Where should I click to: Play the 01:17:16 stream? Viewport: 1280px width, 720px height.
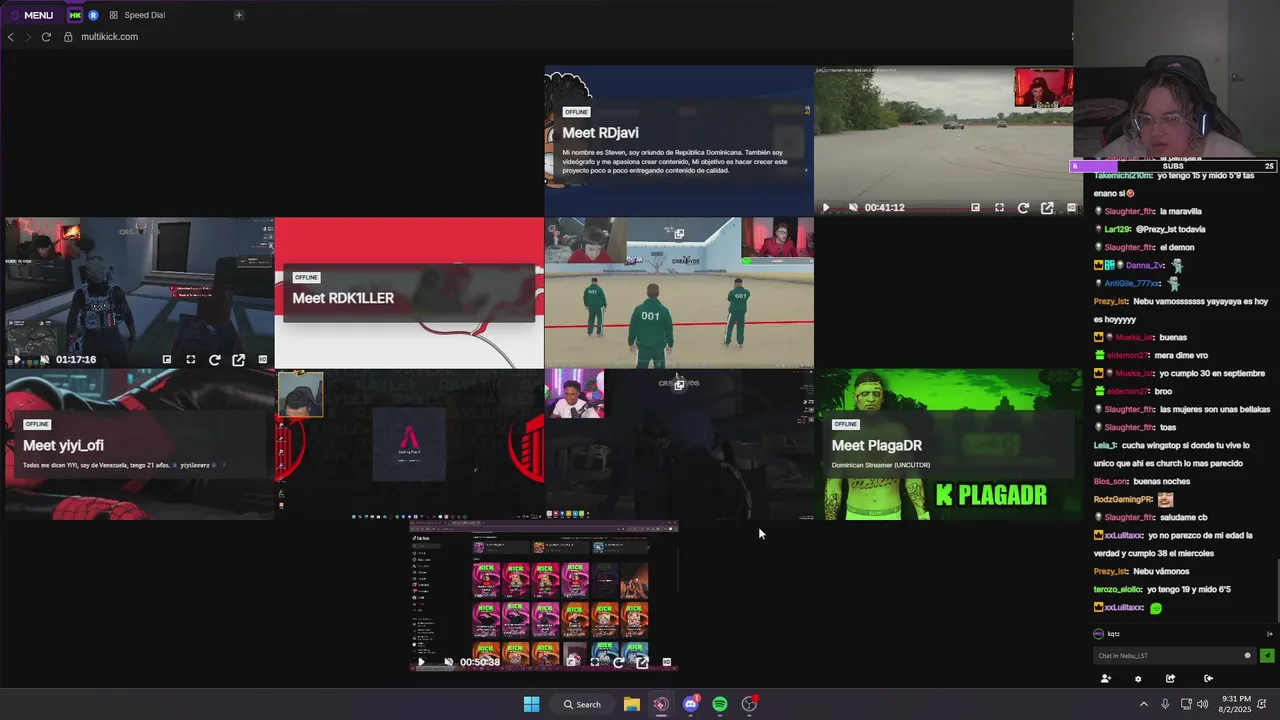17,360
